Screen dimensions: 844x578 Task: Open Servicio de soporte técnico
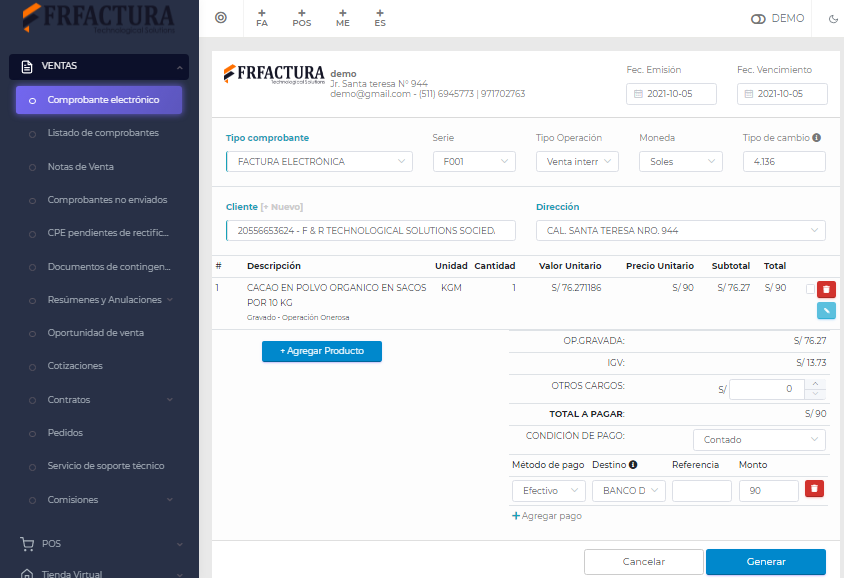106,466
